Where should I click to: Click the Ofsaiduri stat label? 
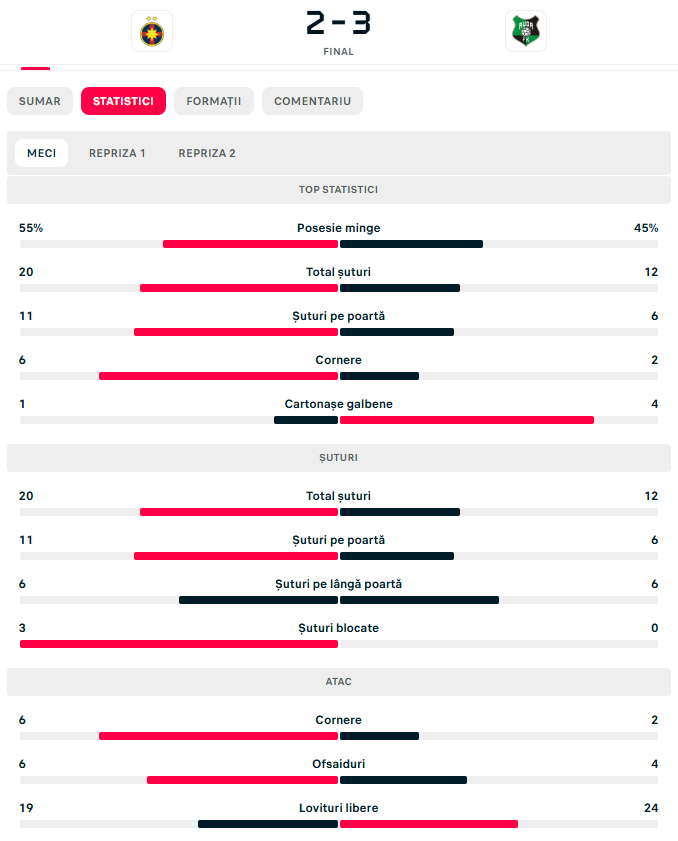pos(338,764)
